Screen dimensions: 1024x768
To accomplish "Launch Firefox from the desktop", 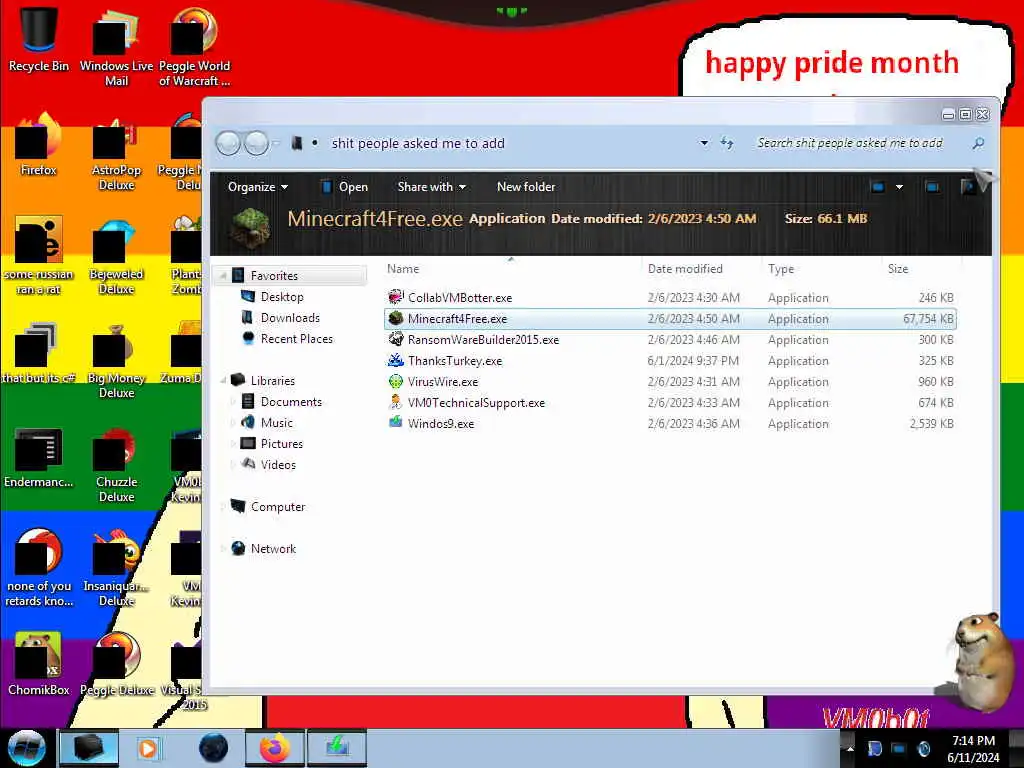I will coord(39,144).
